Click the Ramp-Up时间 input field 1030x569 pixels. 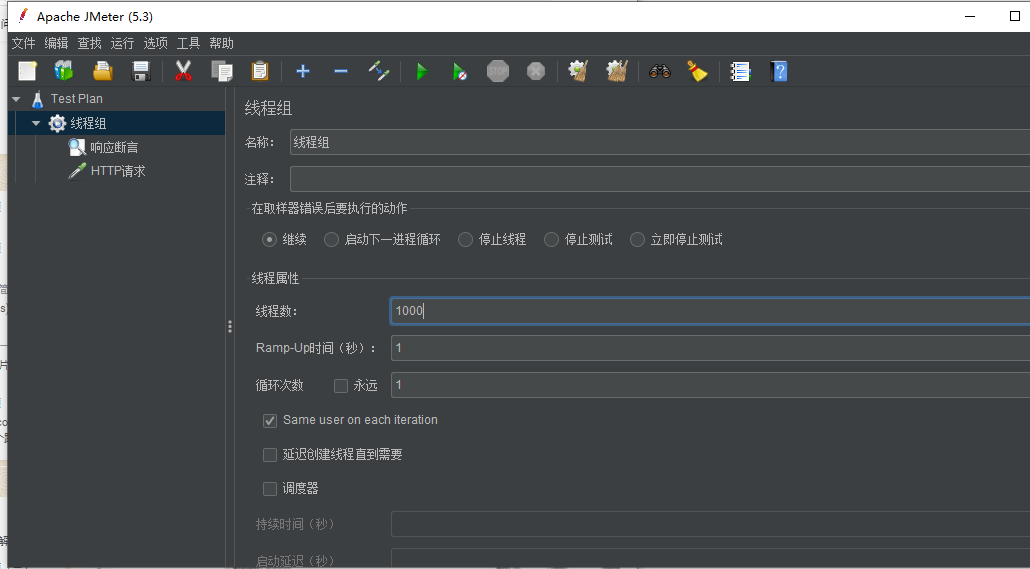pos(710,348)
